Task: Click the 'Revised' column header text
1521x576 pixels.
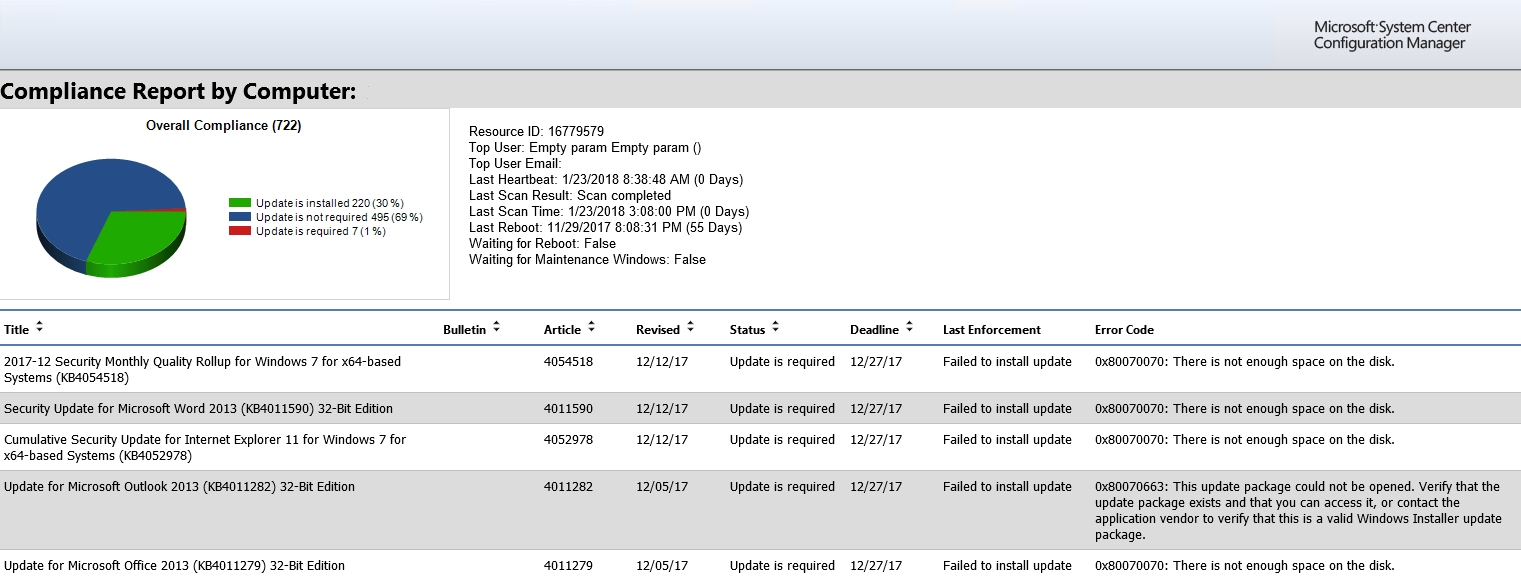Action: pos(658,330)
